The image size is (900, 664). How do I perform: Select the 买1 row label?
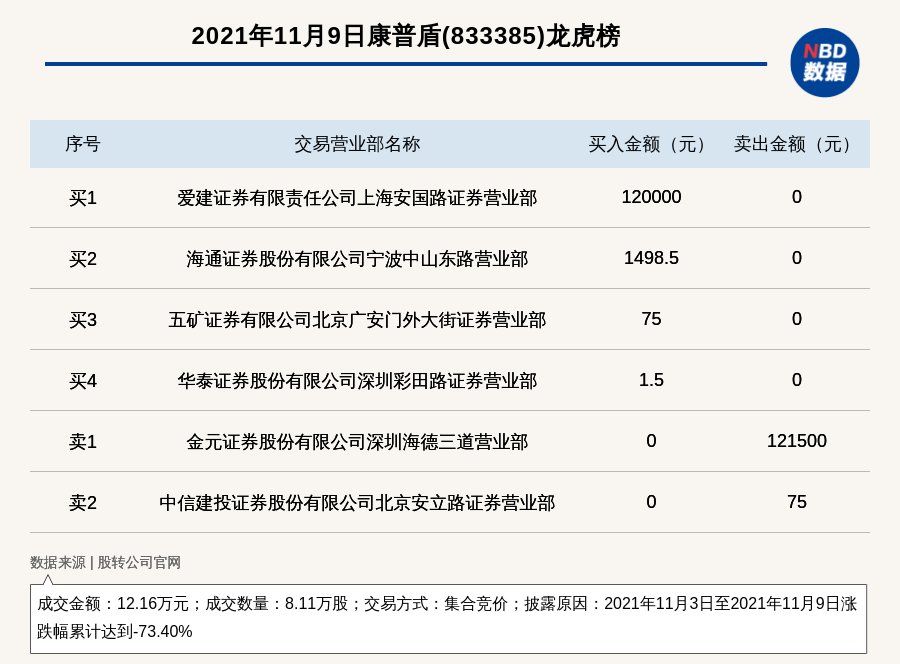point(83,198)
